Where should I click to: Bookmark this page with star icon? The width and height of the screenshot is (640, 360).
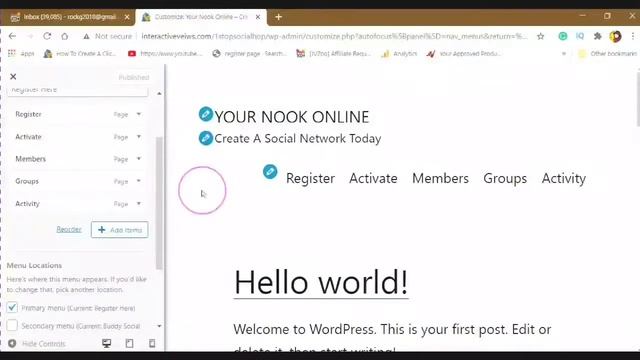(x=540, y=36)
